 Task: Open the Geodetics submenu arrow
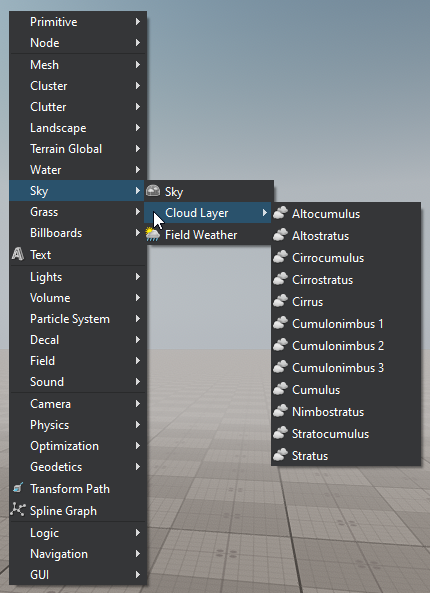(x=138, y=467)
